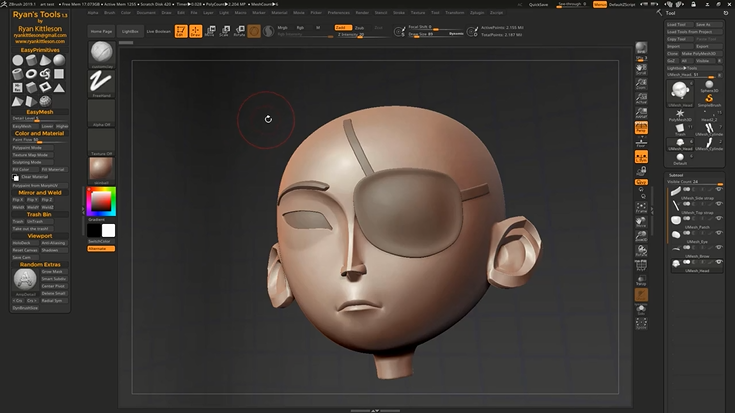Hide the UMesh_Patch subtool eye
735x413 pixels.
coord(719,218)
